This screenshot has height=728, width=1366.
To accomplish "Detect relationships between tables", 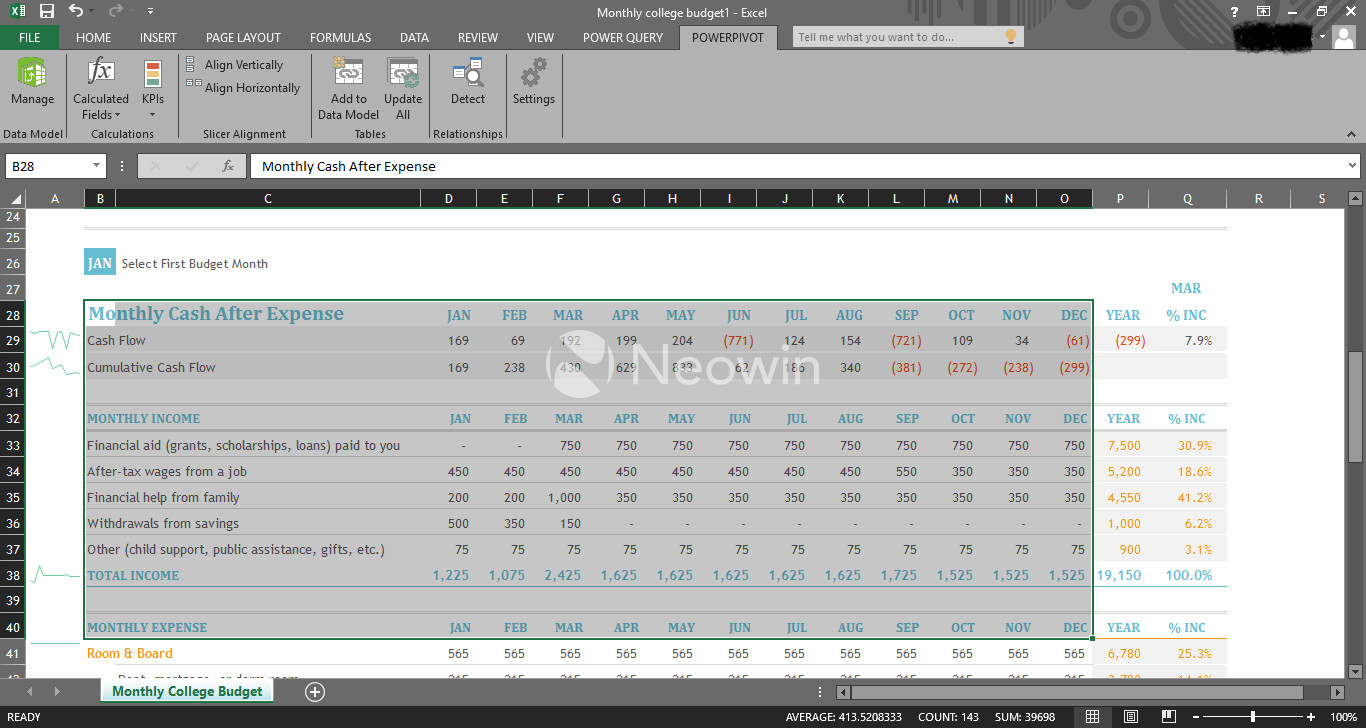I will click(467, 83).
